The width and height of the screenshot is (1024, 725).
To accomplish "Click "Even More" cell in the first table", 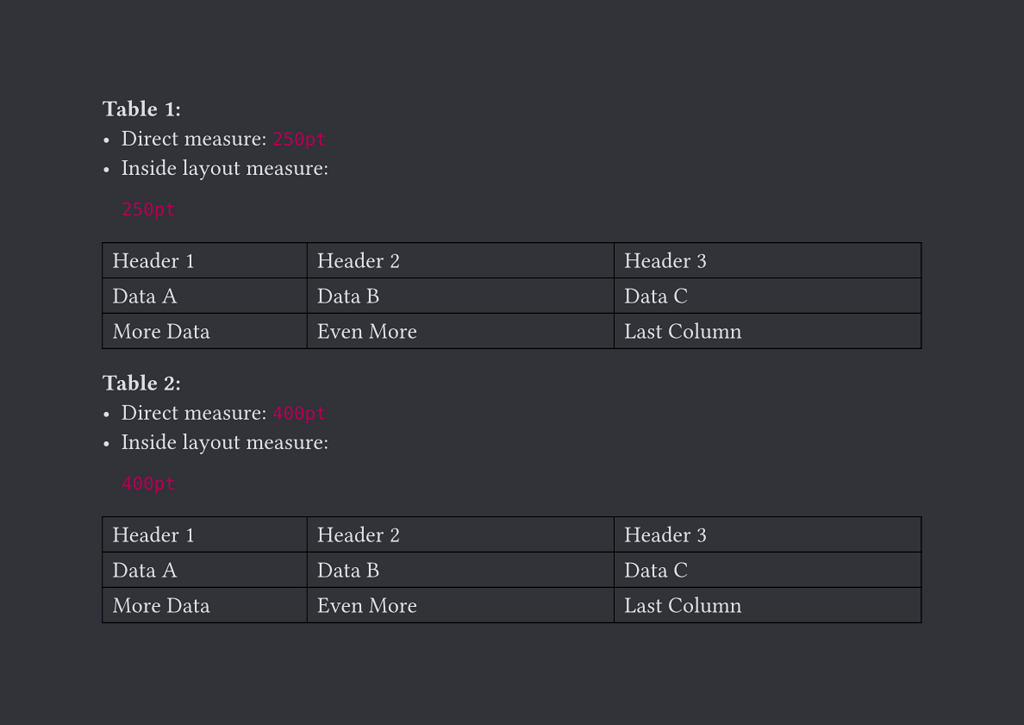I will click(x=367, y=332).
